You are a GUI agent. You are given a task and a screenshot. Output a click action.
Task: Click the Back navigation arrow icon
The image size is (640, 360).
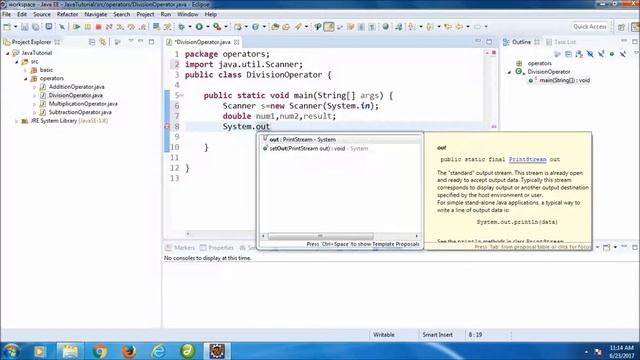(x=459, y=27)
